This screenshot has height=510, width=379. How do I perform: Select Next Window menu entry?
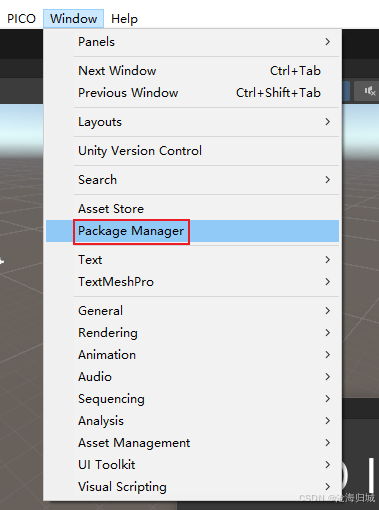192,71
